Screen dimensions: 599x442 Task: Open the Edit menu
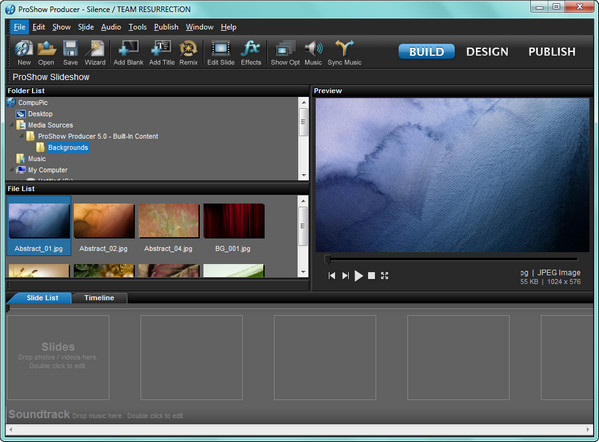click(39, 27)
